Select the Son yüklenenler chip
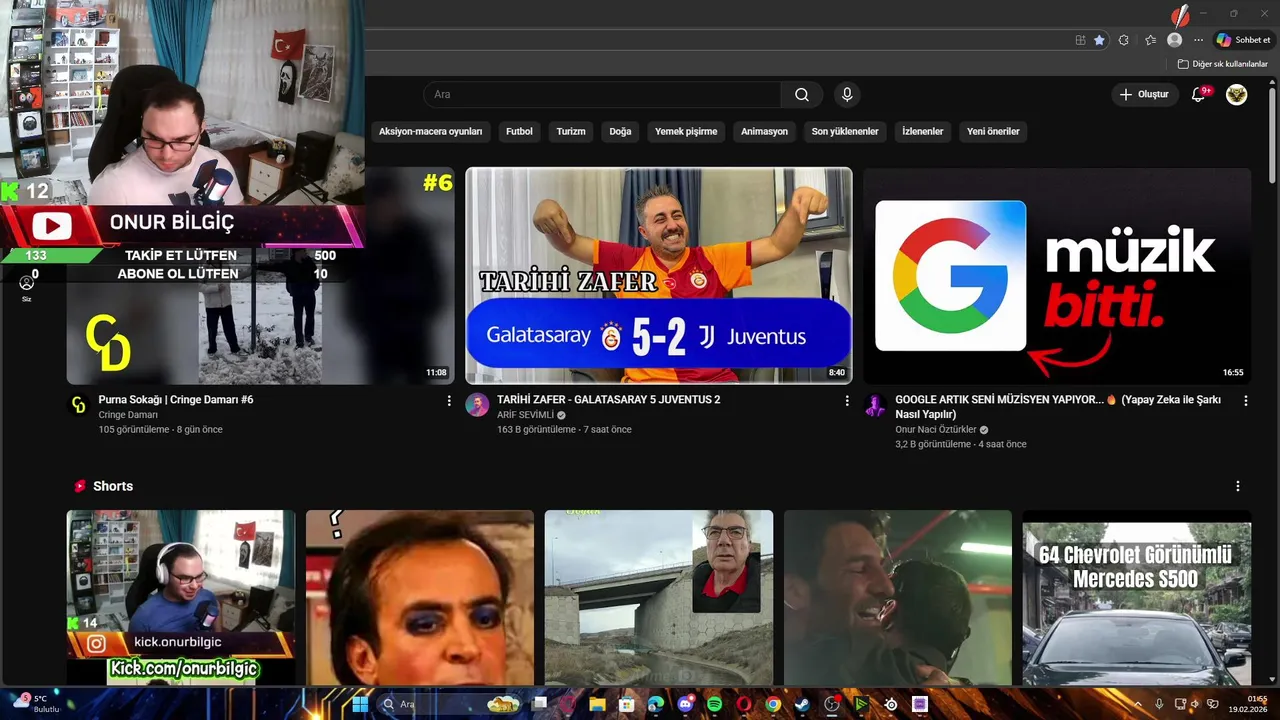This screenshot has height=720, width=1280. (x=845, y=131)
